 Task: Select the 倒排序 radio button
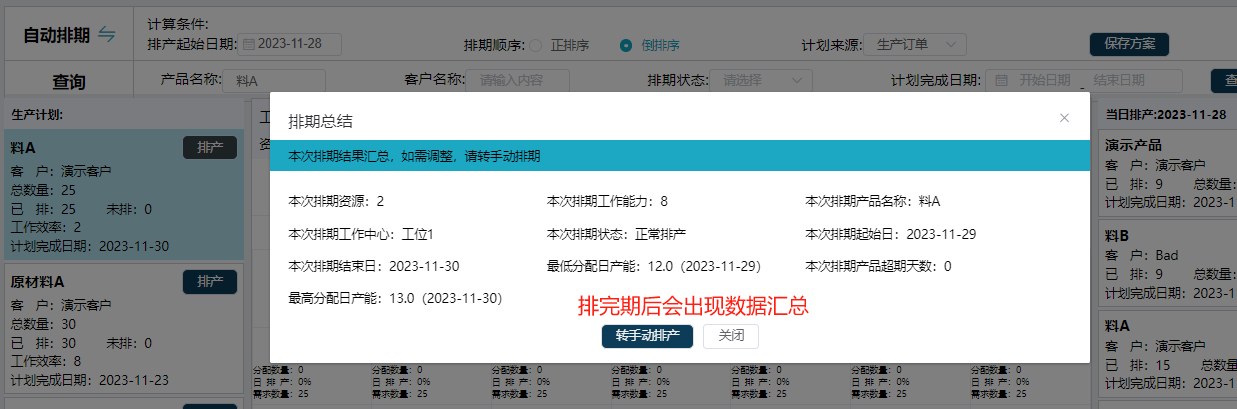(x=626, y=45)
